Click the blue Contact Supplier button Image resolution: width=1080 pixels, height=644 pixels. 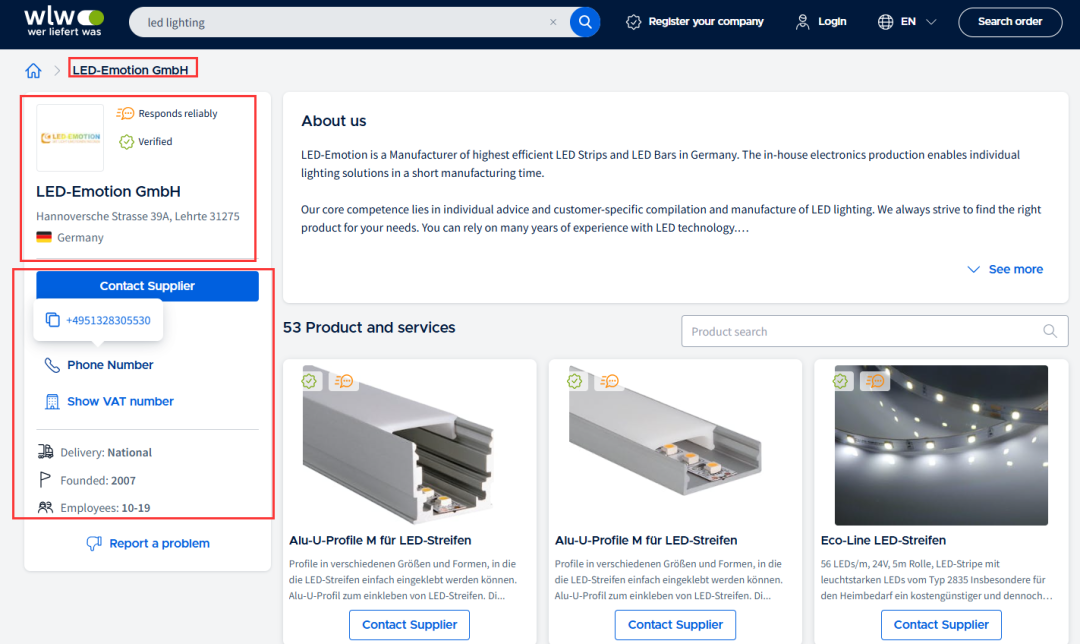tap(147, 286)
